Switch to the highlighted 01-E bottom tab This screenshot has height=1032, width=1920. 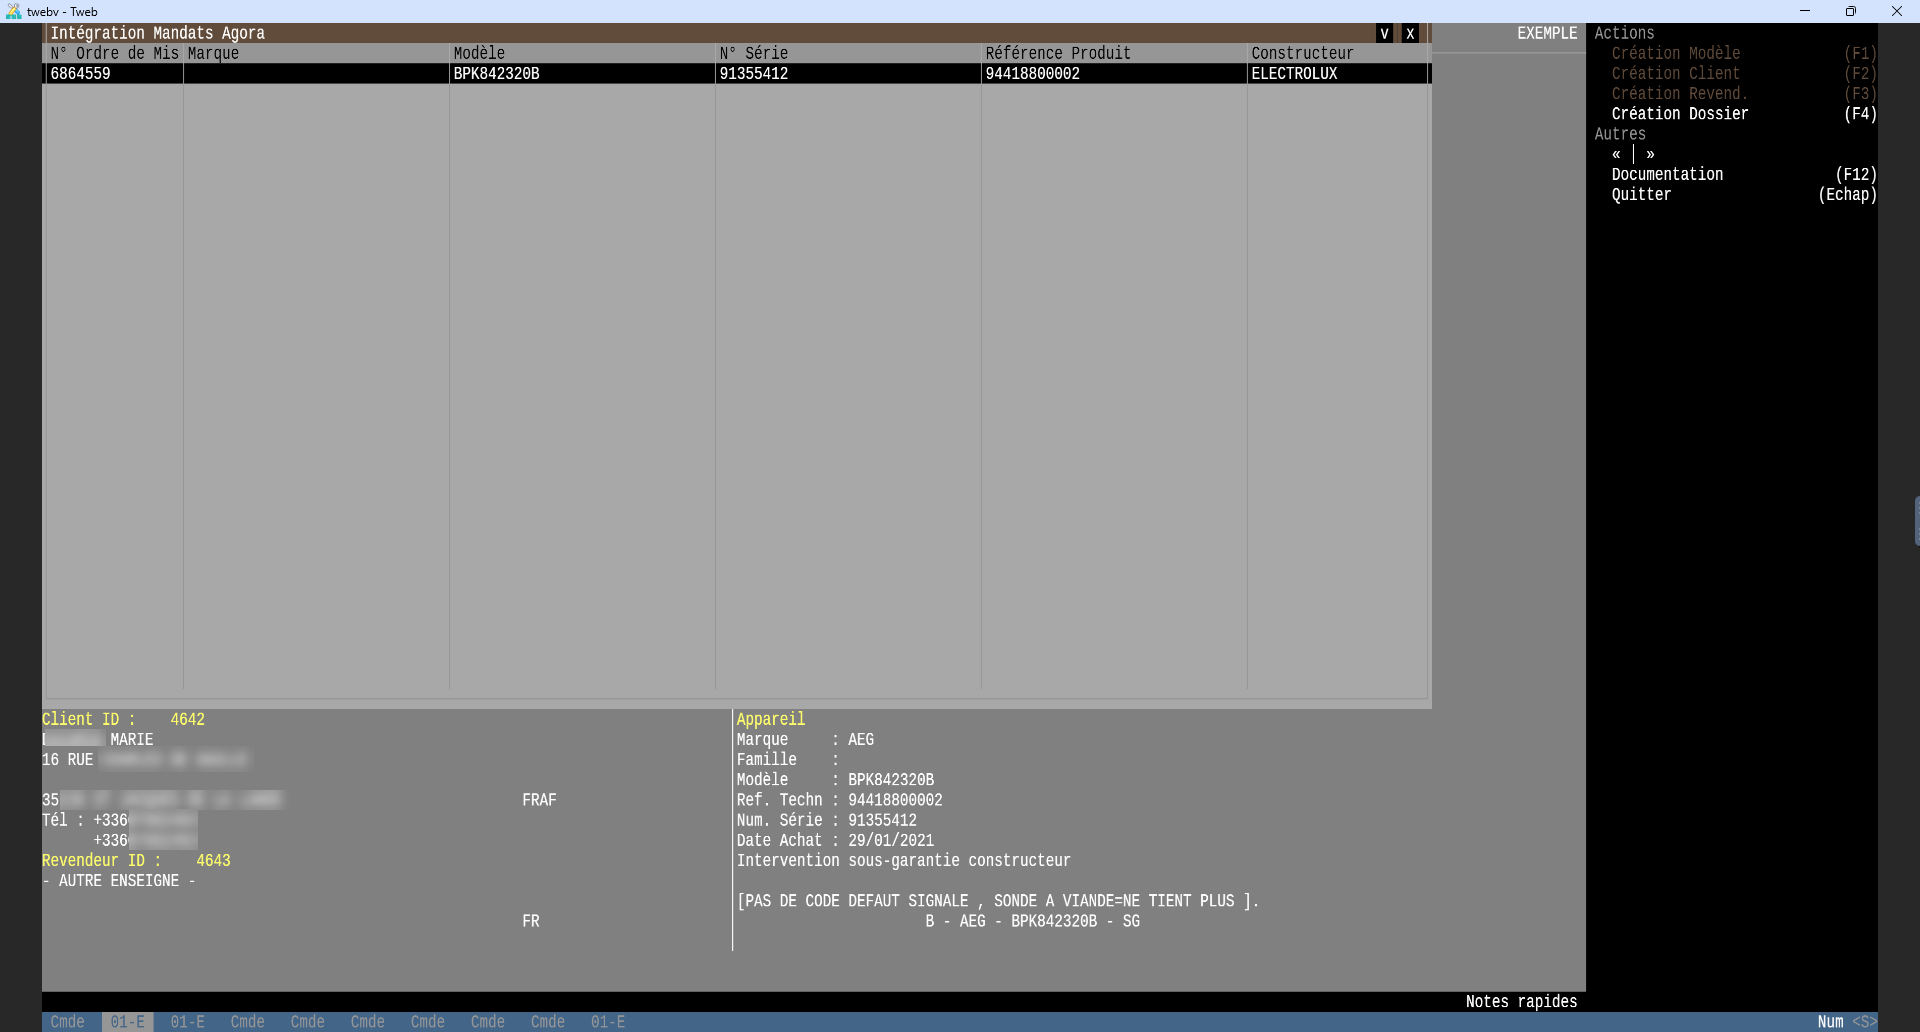(x=127, y=1022)
